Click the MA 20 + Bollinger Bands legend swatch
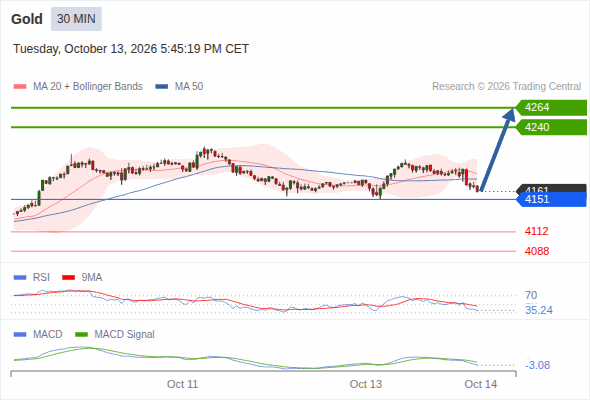This screenshot has width=590, height=400. point(20,87)
